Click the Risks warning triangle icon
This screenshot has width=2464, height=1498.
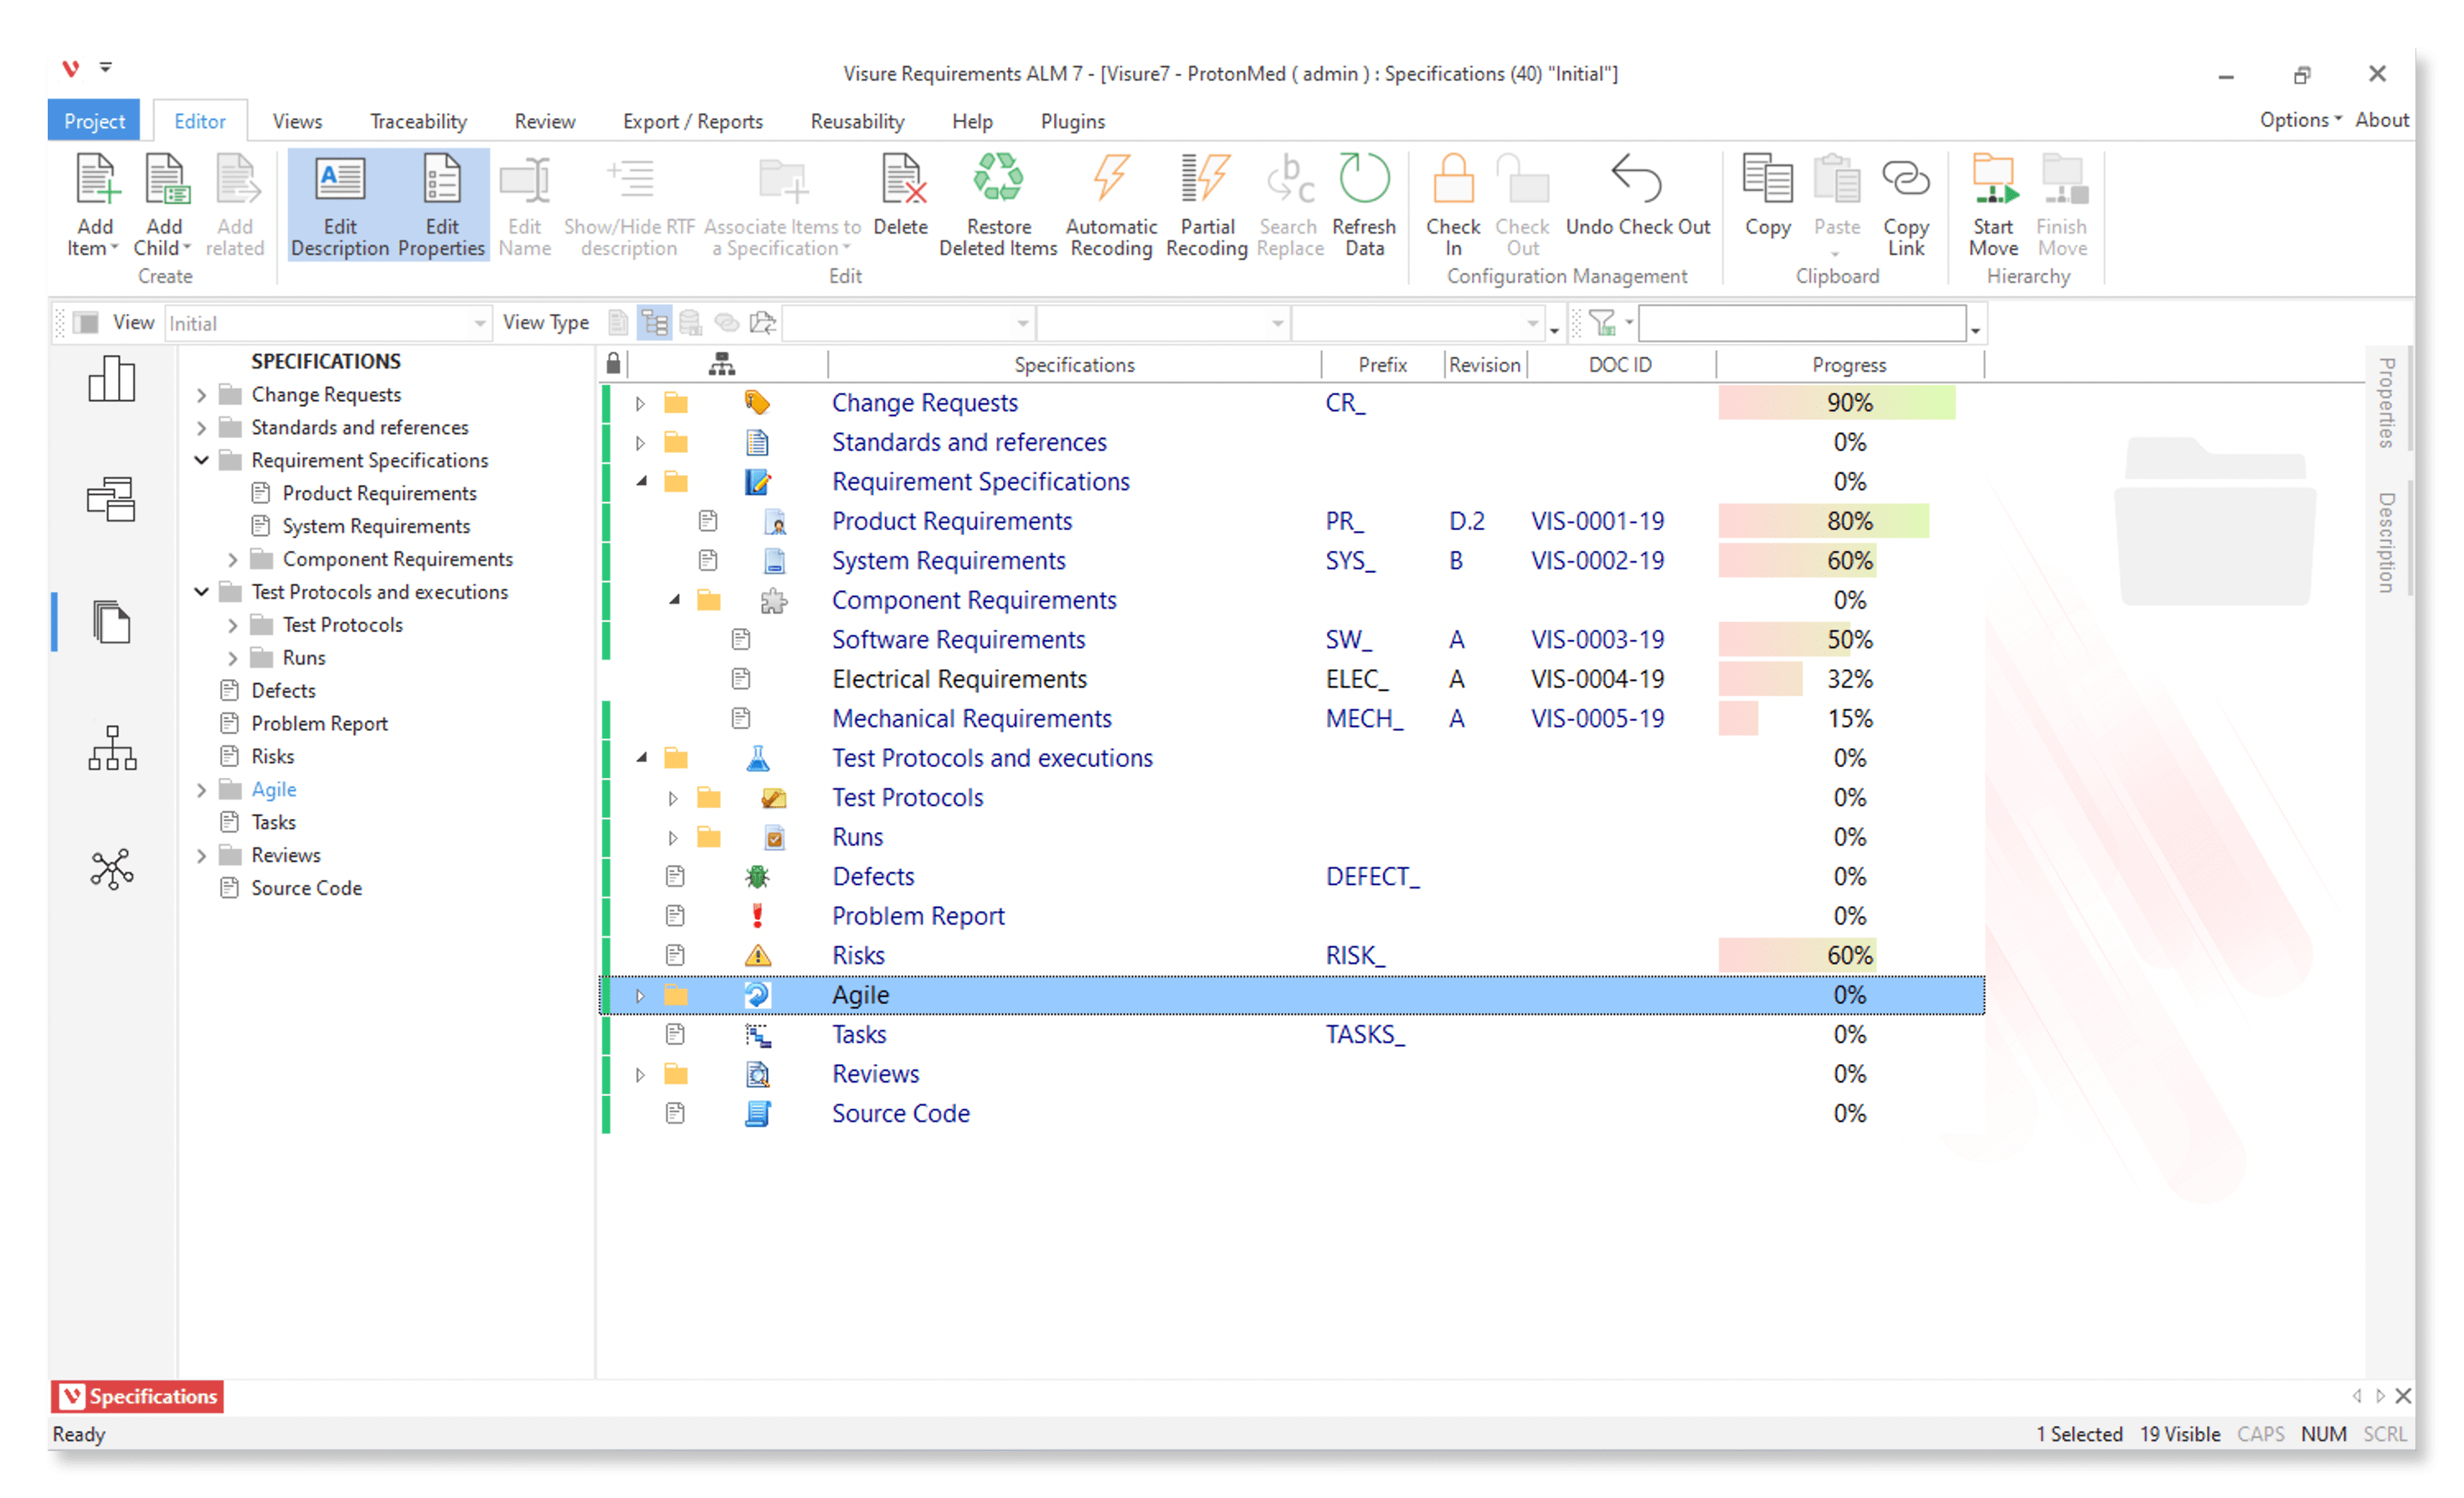pyautogui.click(x=758, y=956)
